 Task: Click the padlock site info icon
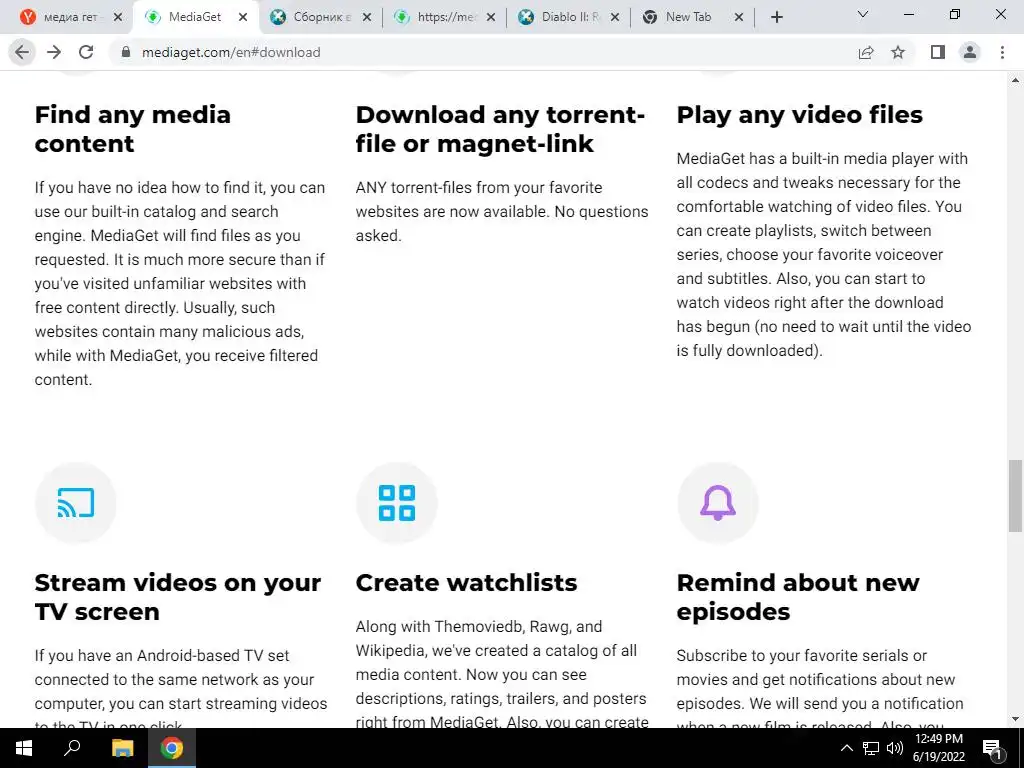[126, 52]
